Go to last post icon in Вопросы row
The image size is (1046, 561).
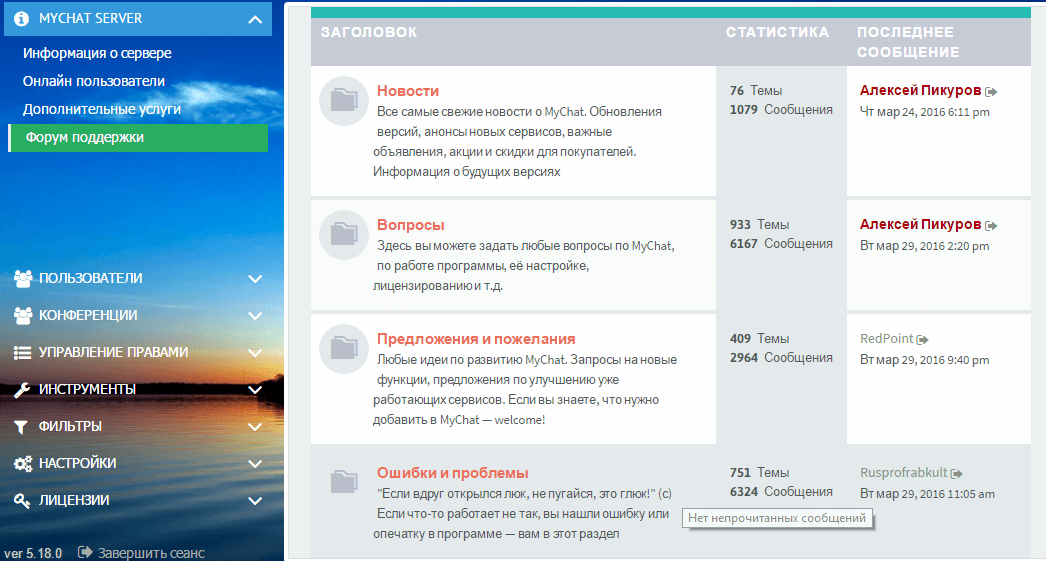991,226
